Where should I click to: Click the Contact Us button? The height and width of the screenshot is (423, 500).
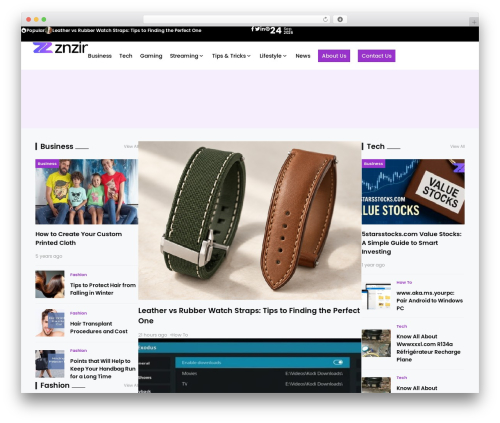377,56
